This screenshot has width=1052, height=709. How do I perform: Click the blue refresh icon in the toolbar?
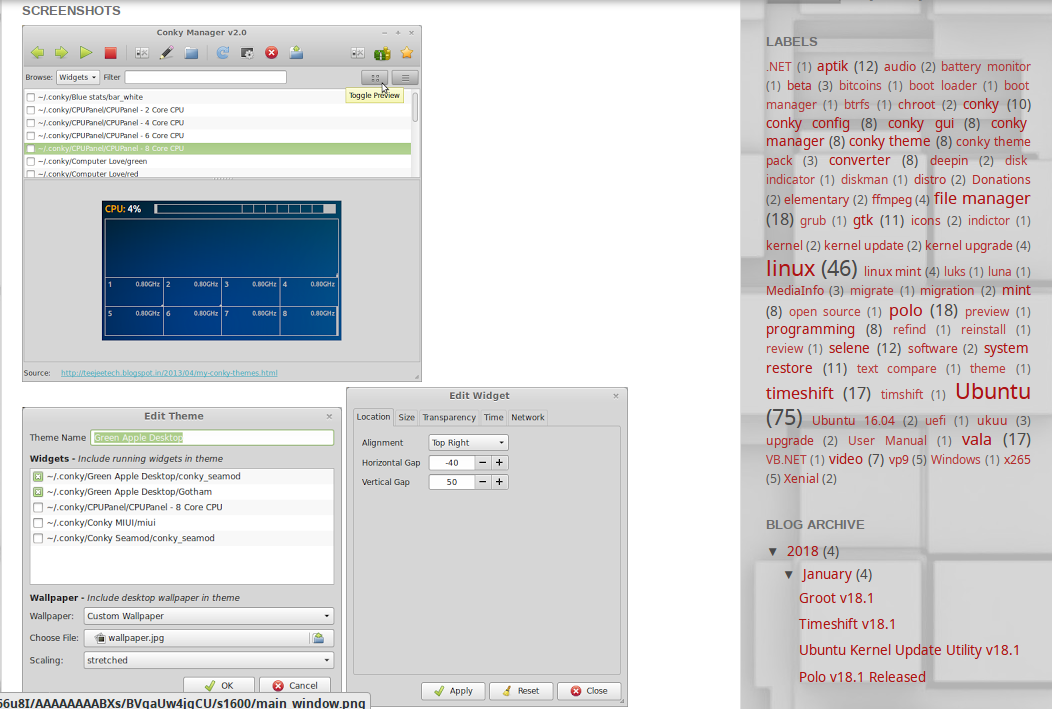(223, 52)
